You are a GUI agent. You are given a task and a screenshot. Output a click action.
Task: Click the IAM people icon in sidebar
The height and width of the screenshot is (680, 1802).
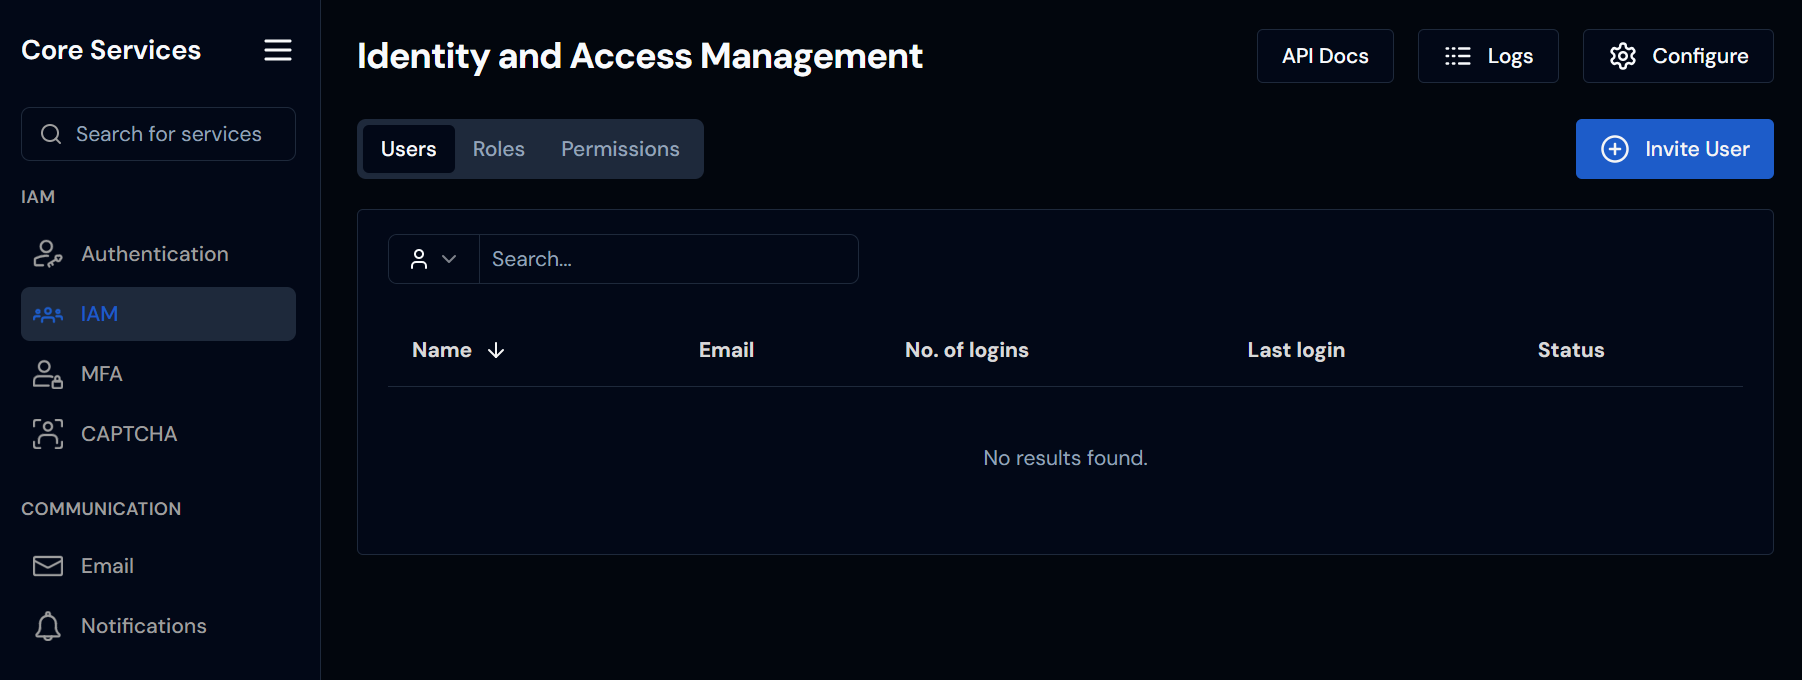click(47, 313)
